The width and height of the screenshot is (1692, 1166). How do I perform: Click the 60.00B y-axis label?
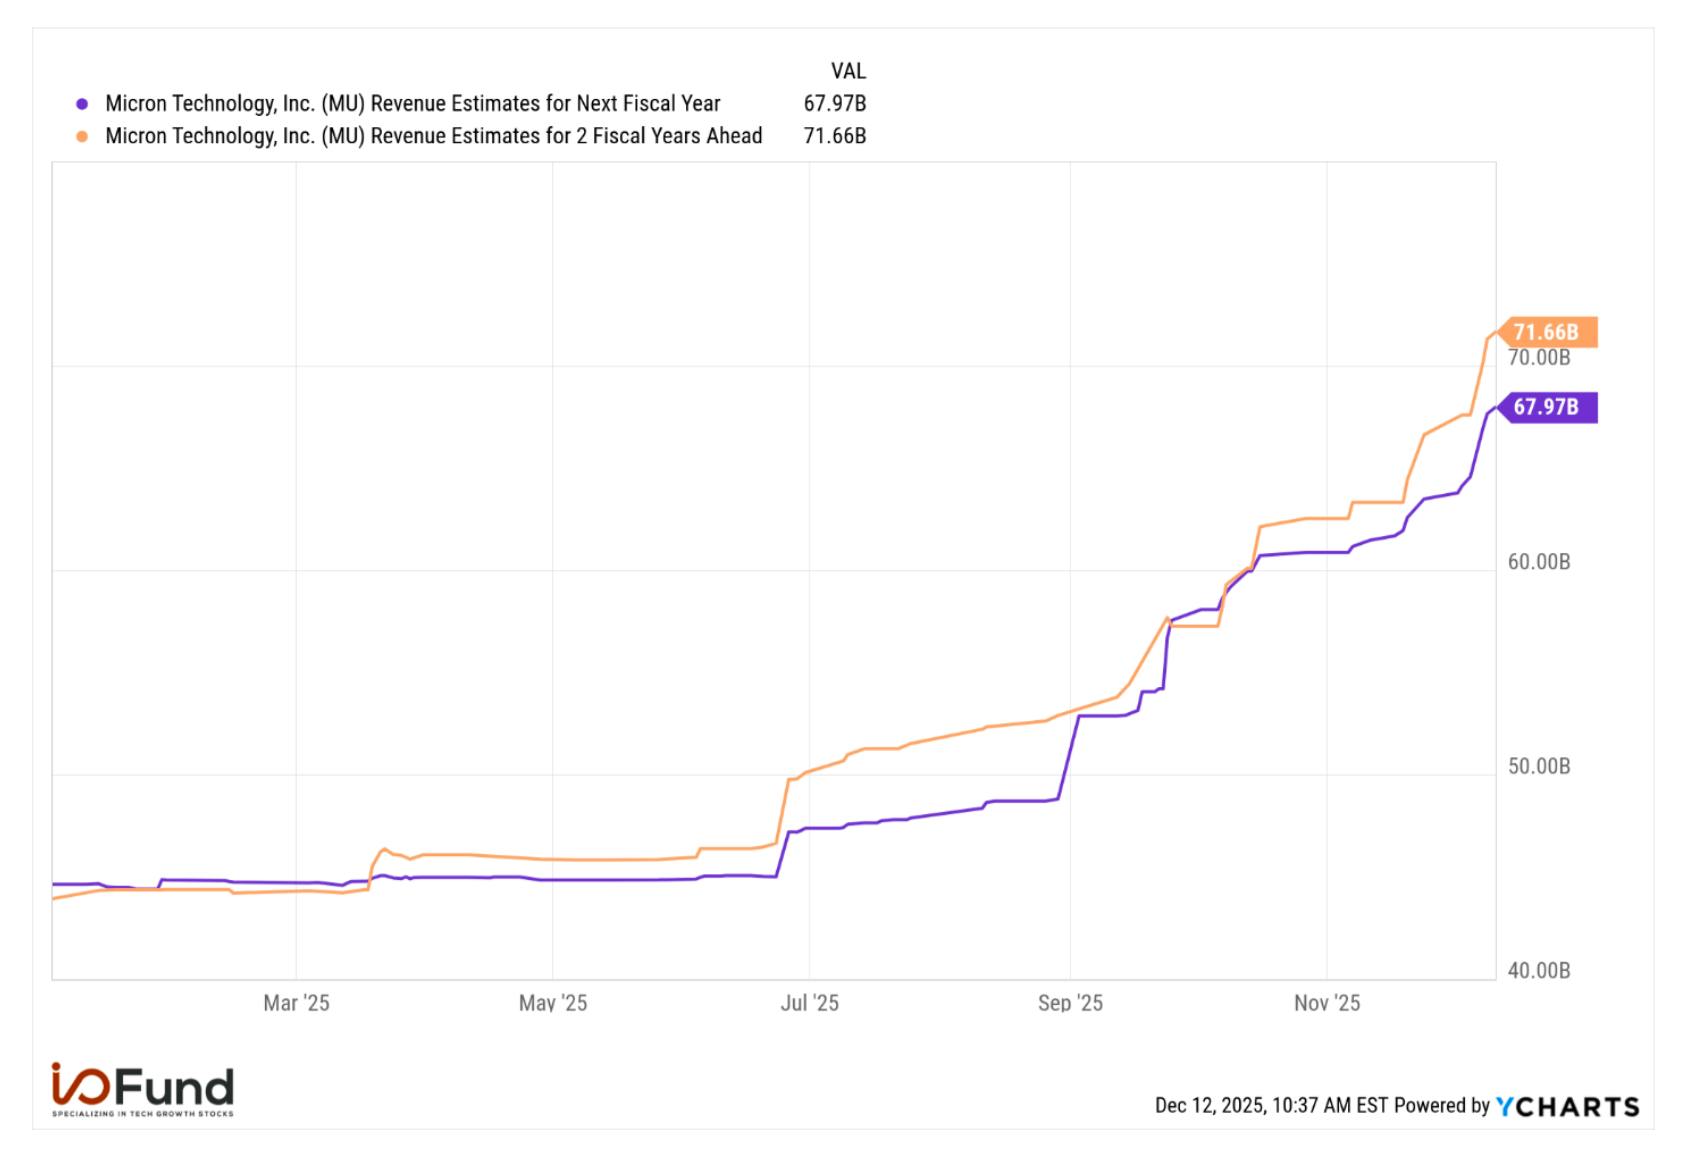[x=1539, y=562]
